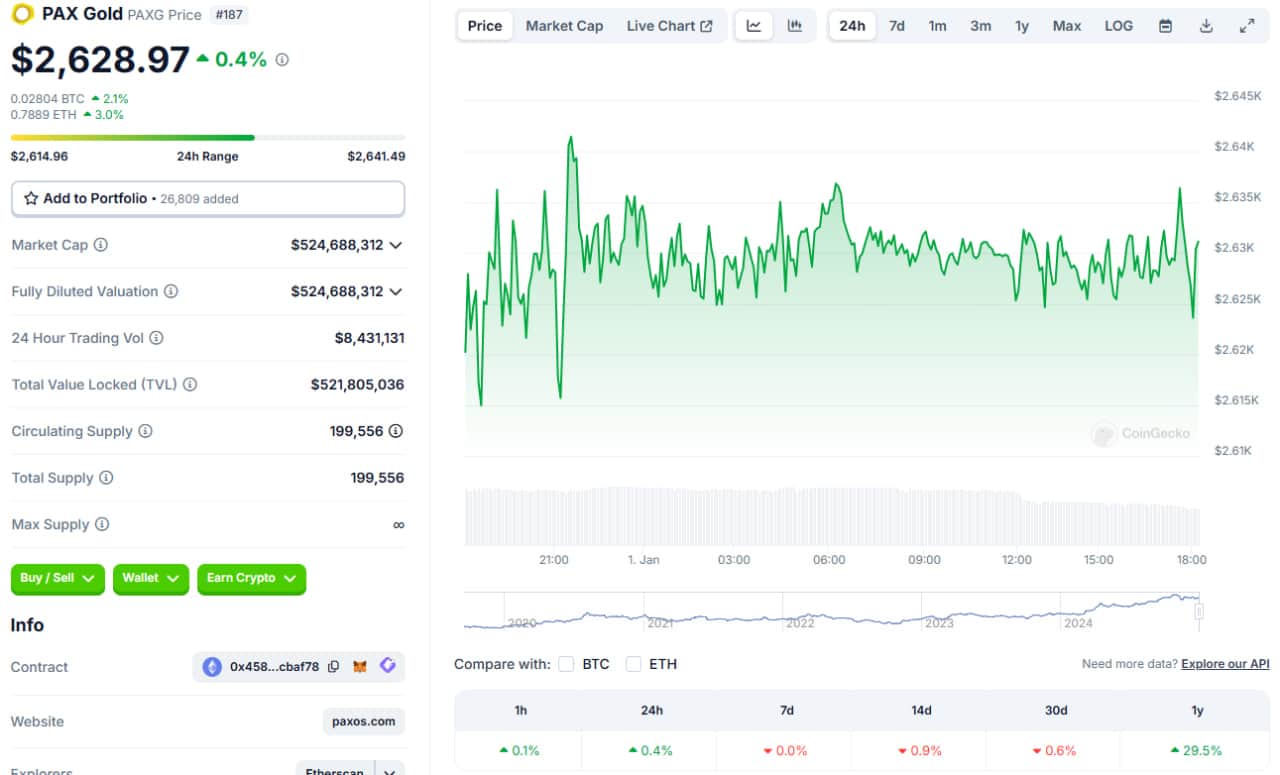Expand Fully Diluted Valuation chevron

[x=396, y=292]
